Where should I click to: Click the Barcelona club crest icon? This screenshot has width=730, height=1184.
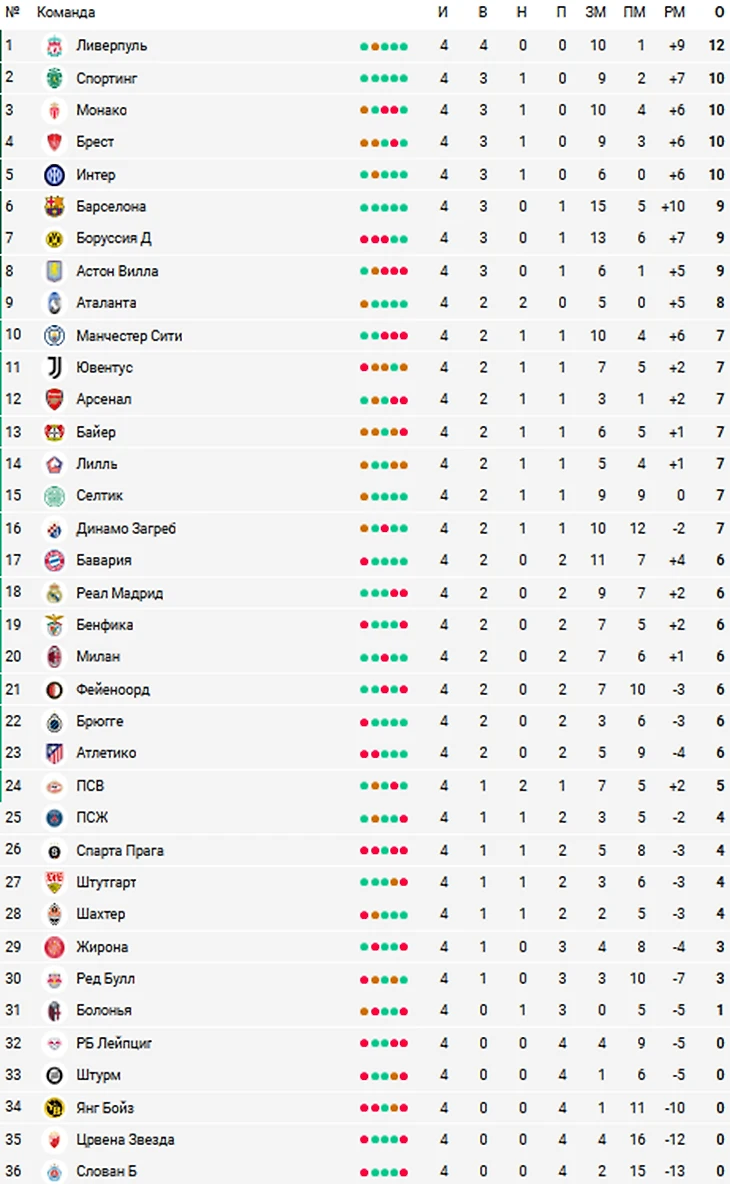click(54, 207)
